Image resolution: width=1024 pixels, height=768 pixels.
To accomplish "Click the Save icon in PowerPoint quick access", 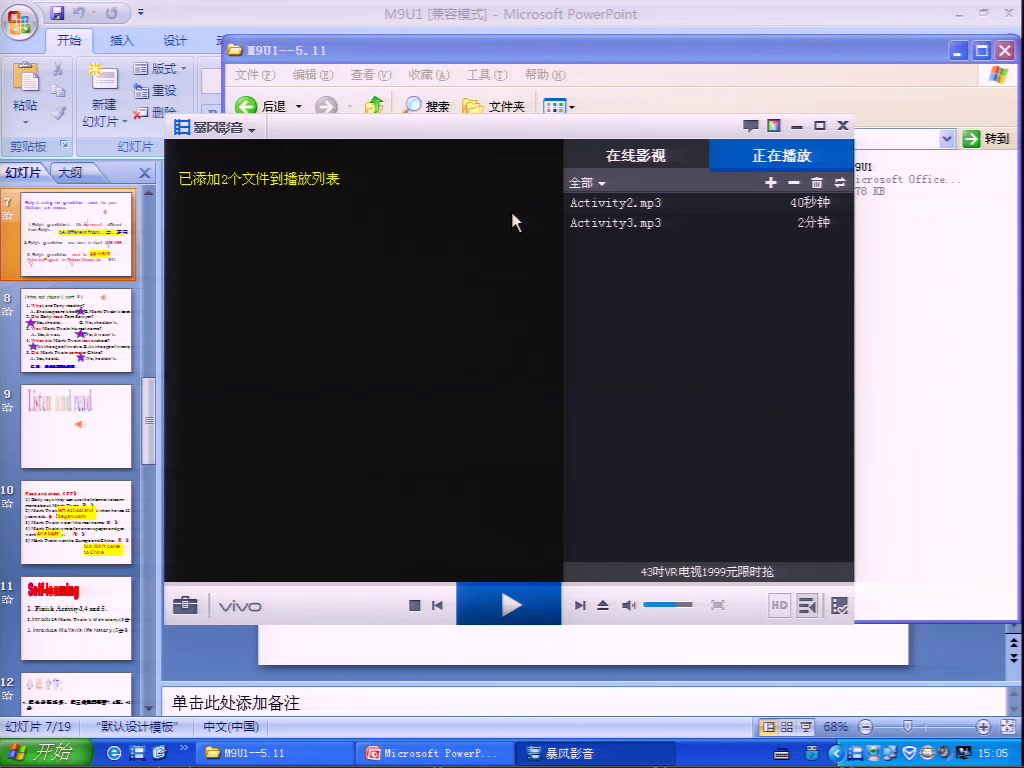I will pyautogui.click(x=57, y=12).
